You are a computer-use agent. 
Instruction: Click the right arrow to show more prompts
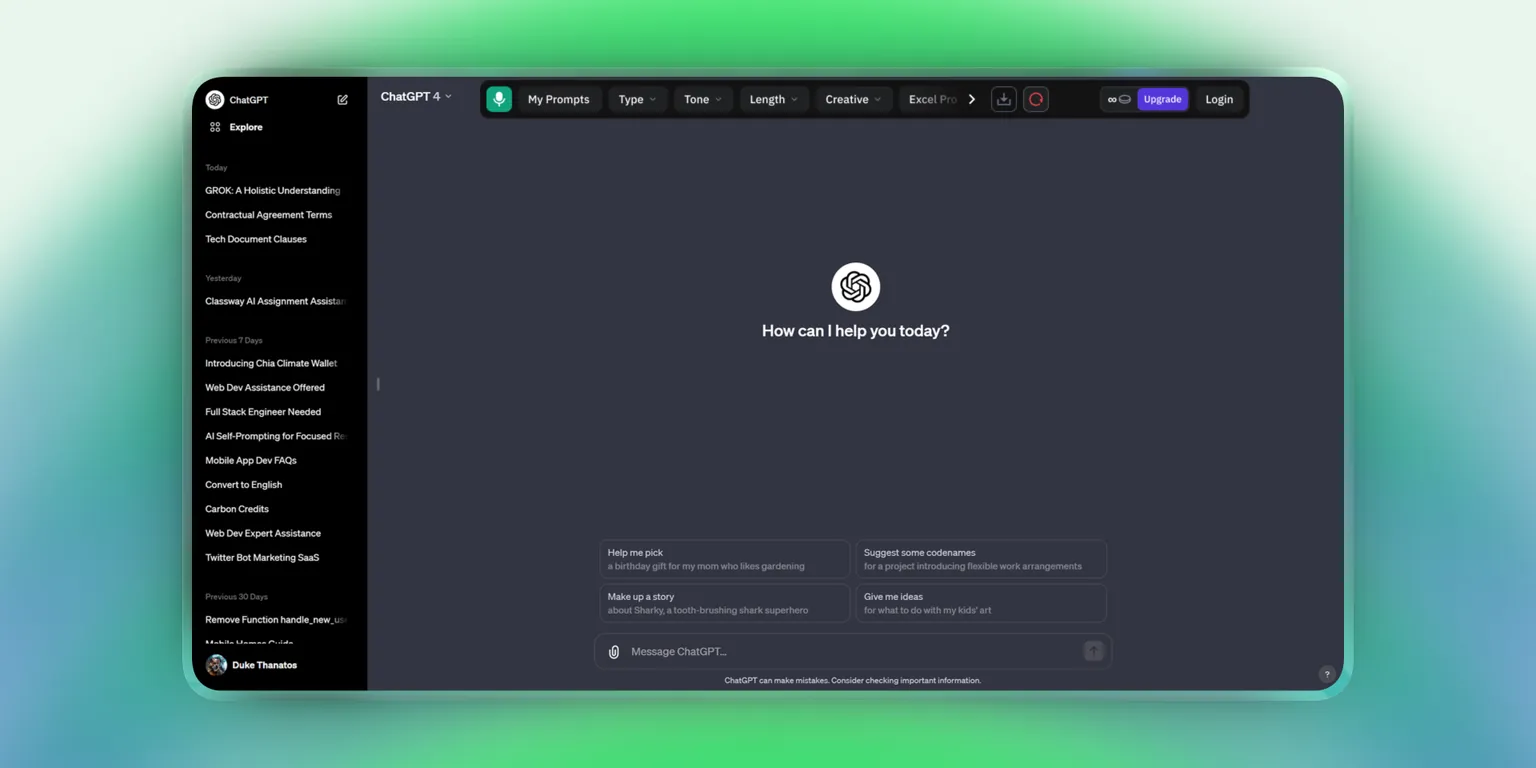[x=971, y=99]
